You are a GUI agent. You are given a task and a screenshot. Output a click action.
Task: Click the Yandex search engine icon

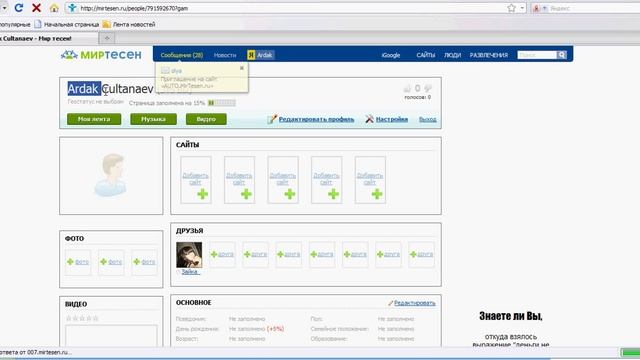click(x=536, y=8)
